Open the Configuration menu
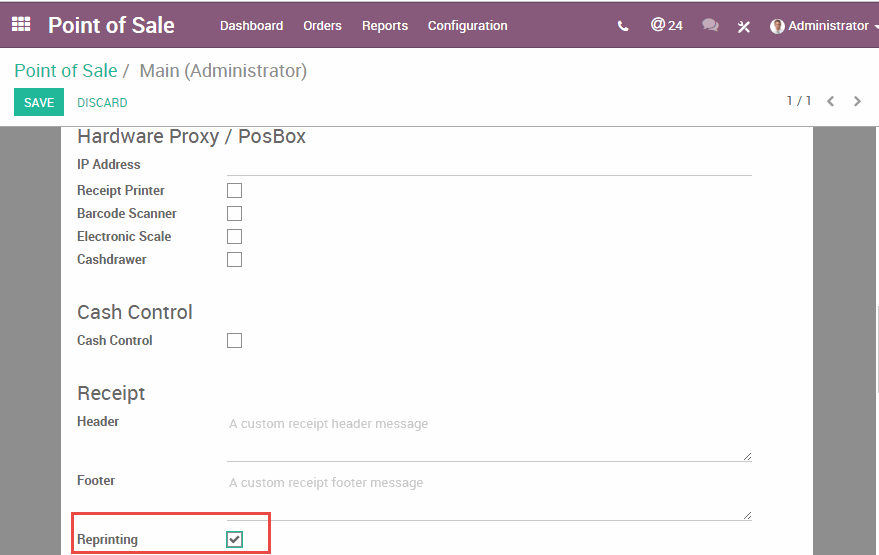Image resolution: width=879 pixels, height=555 pixels. pyautogui.click(x=467, y=26)
